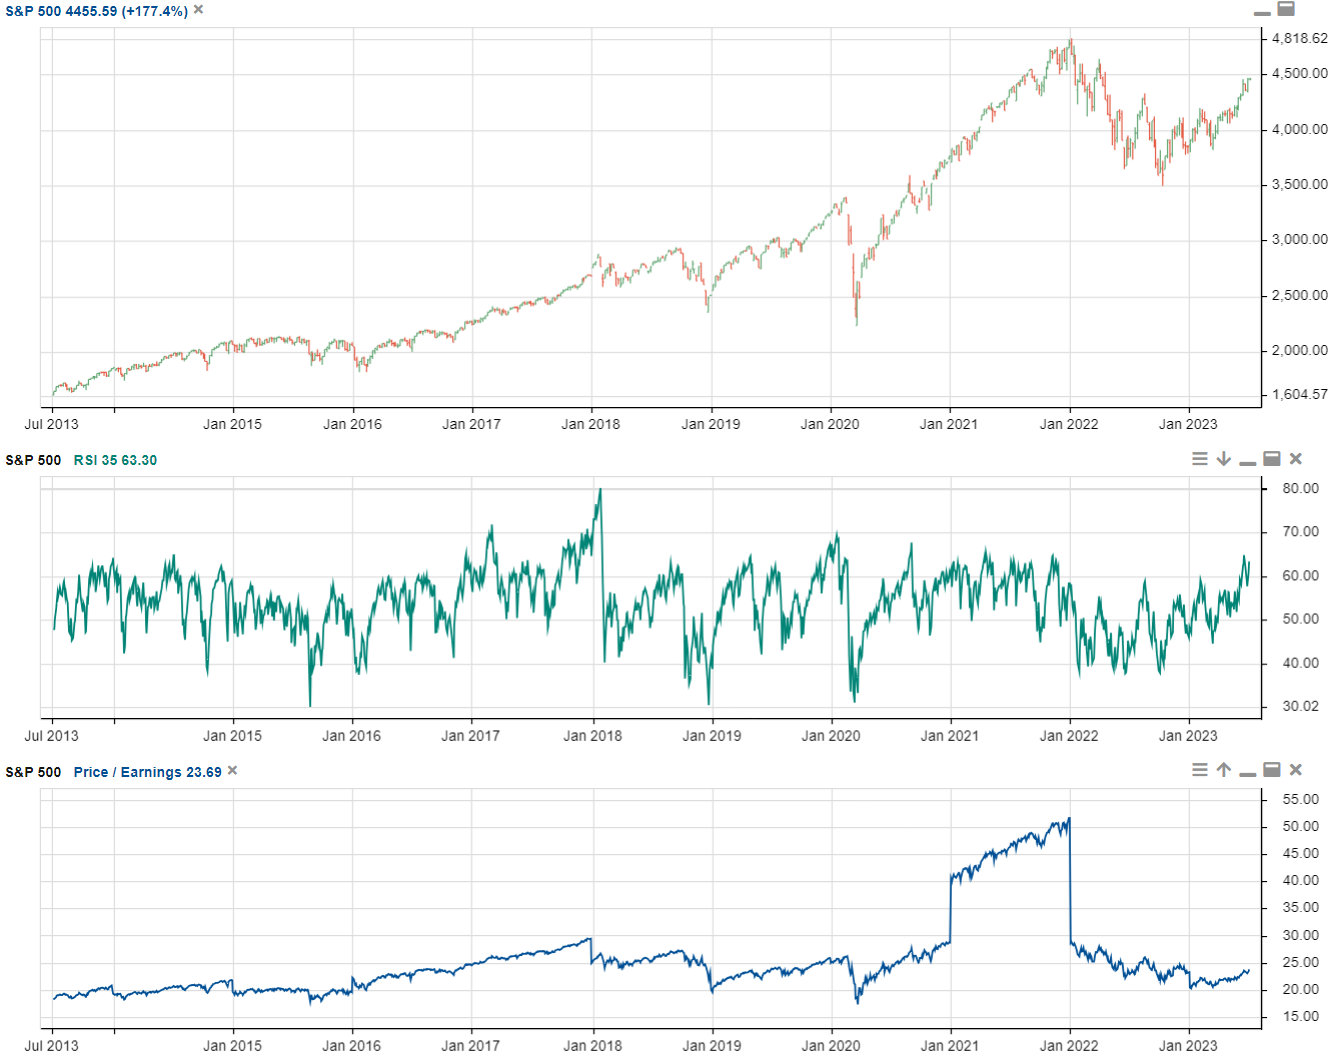The height and width of the screenshot is (1057, 1330).
Task: Remove Price / Earnings series via label x
Action: 233,771
